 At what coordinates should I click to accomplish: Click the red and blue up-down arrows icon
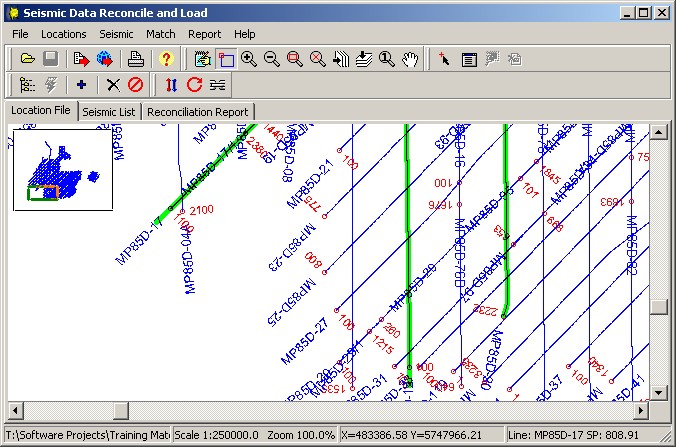171,86
